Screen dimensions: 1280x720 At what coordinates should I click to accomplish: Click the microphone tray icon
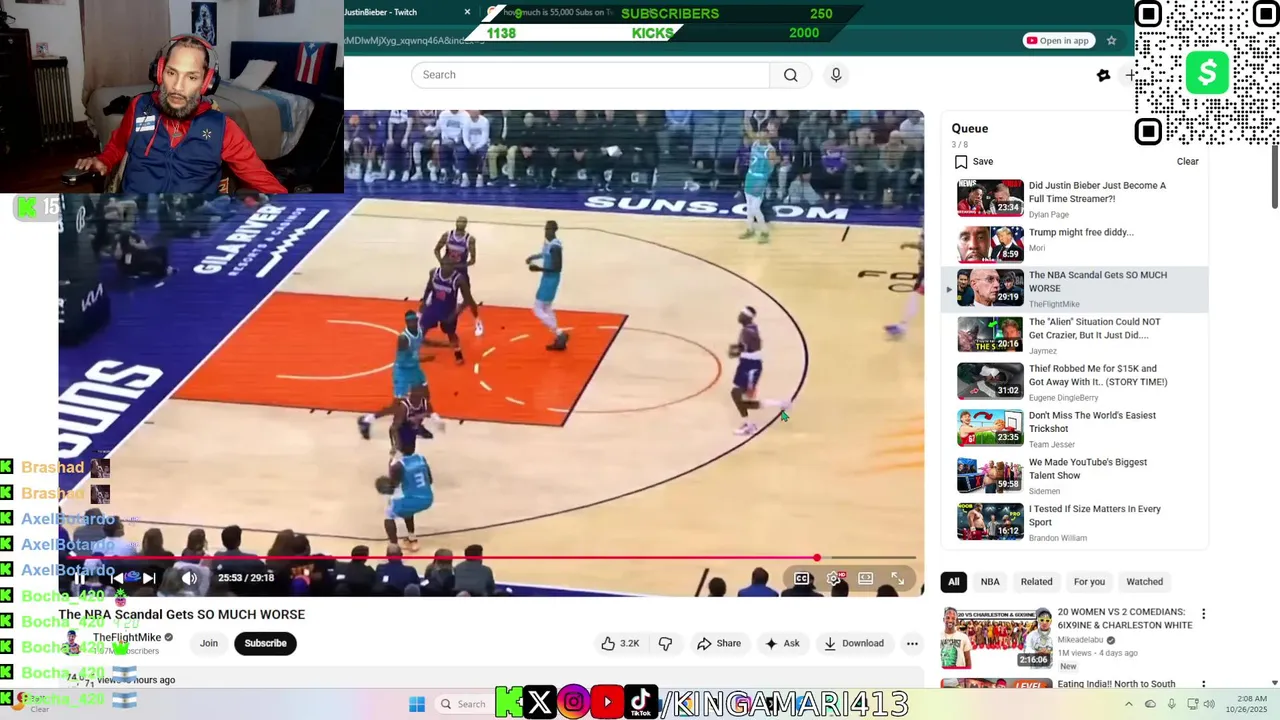[1171, 704]
